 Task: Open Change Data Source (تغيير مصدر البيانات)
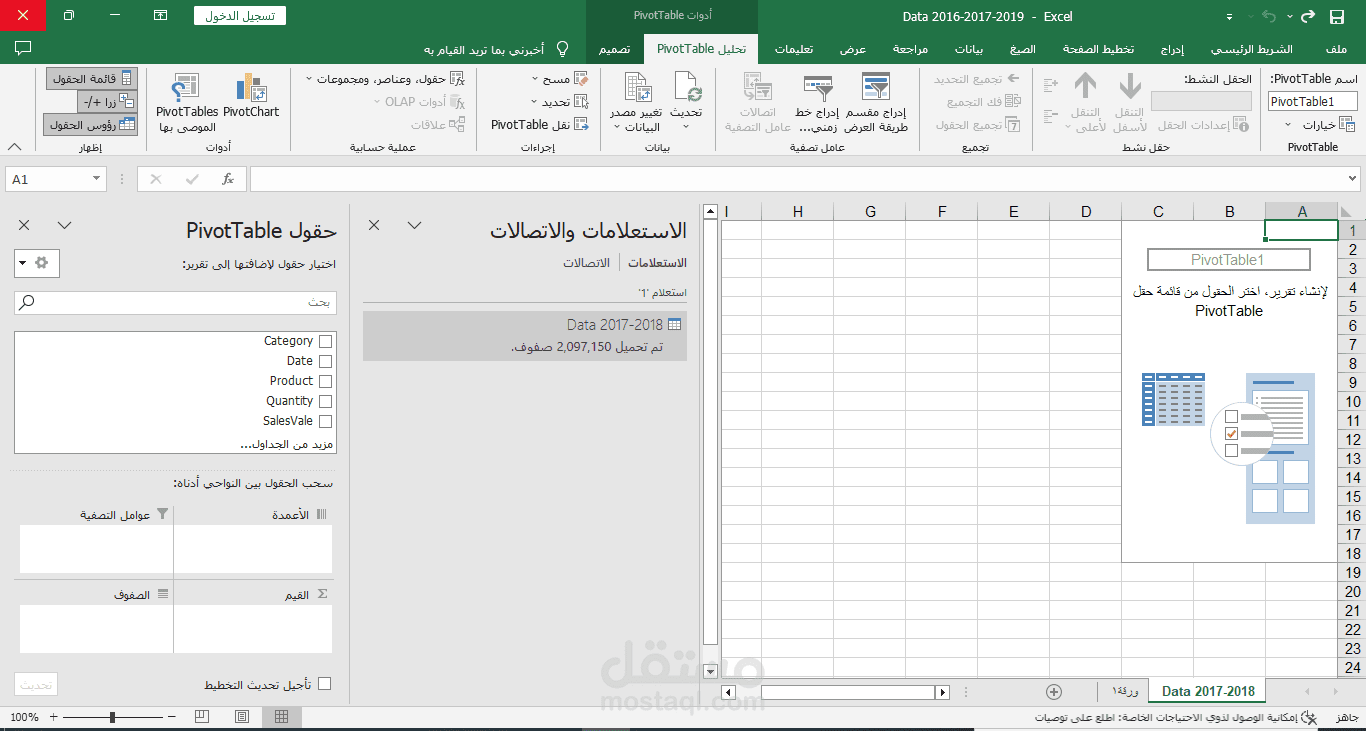(636, 103)
